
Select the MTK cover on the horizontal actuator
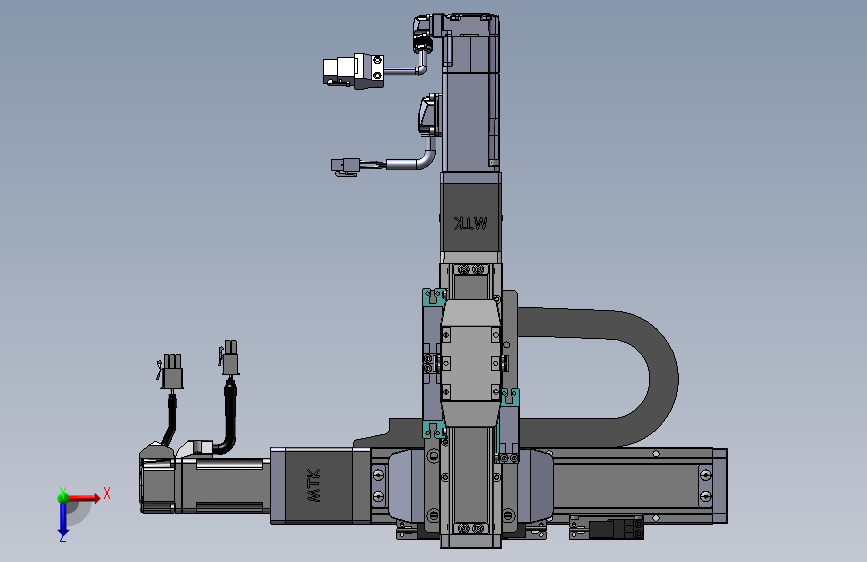point(319,485)
